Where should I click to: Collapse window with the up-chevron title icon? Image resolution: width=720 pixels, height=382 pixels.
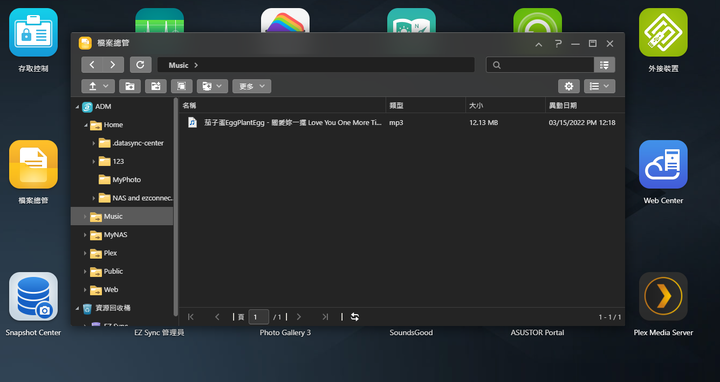tap(539, 44)
